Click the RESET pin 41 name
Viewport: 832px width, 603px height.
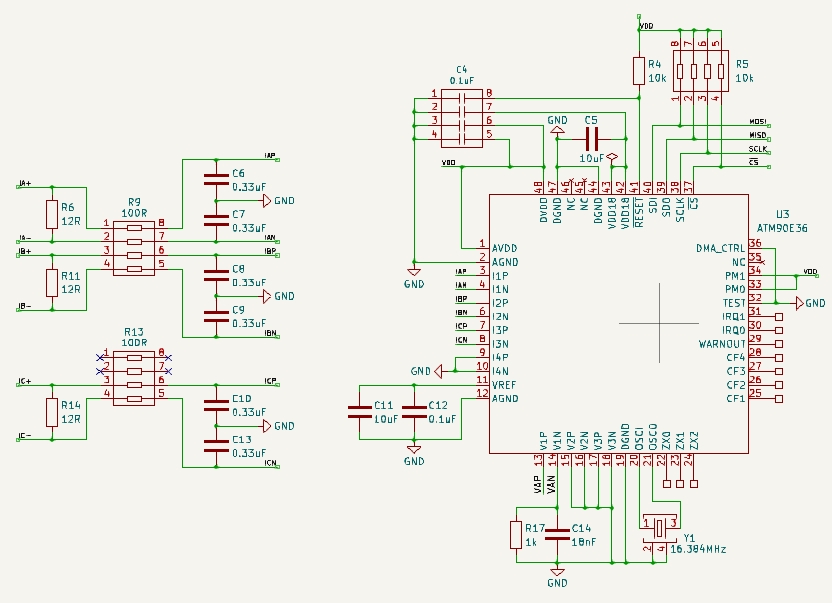pyautogui.click(x=639, y=212)
